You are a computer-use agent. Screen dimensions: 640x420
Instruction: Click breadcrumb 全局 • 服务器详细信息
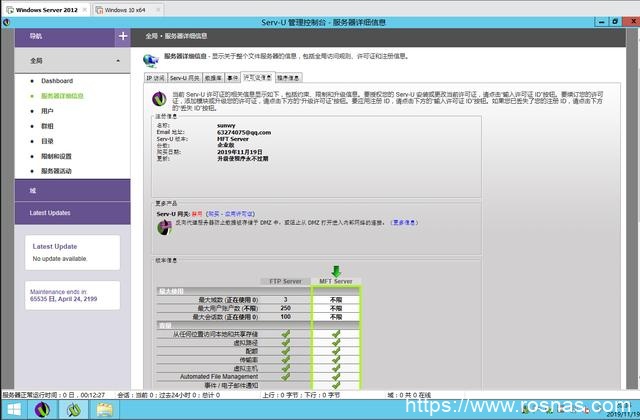176,36
